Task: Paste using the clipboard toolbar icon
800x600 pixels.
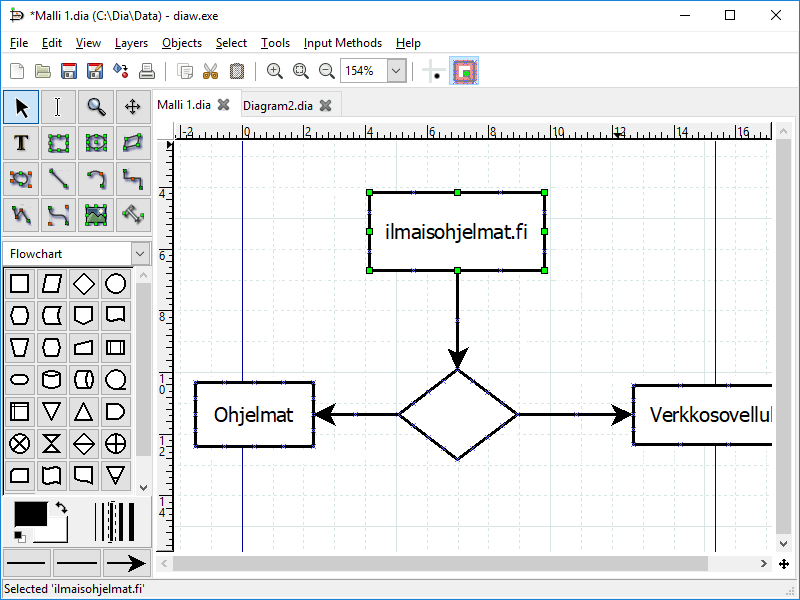Action: point(237,71)
